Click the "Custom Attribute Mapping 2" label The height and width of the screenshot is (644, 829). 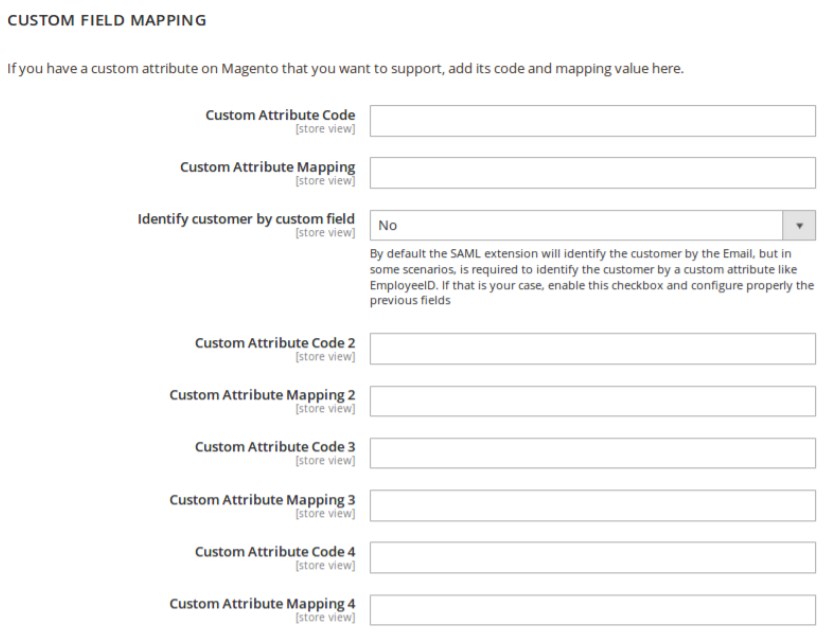coord(262,395)
